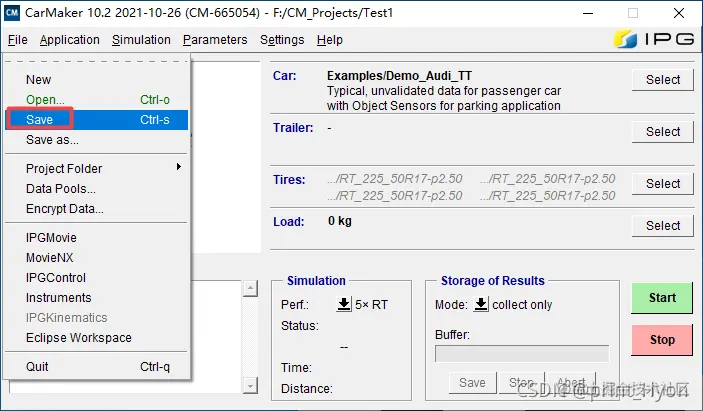Open the Help menu
The image size is (703, 411).
pyautogui.click(x=330, y=40)
